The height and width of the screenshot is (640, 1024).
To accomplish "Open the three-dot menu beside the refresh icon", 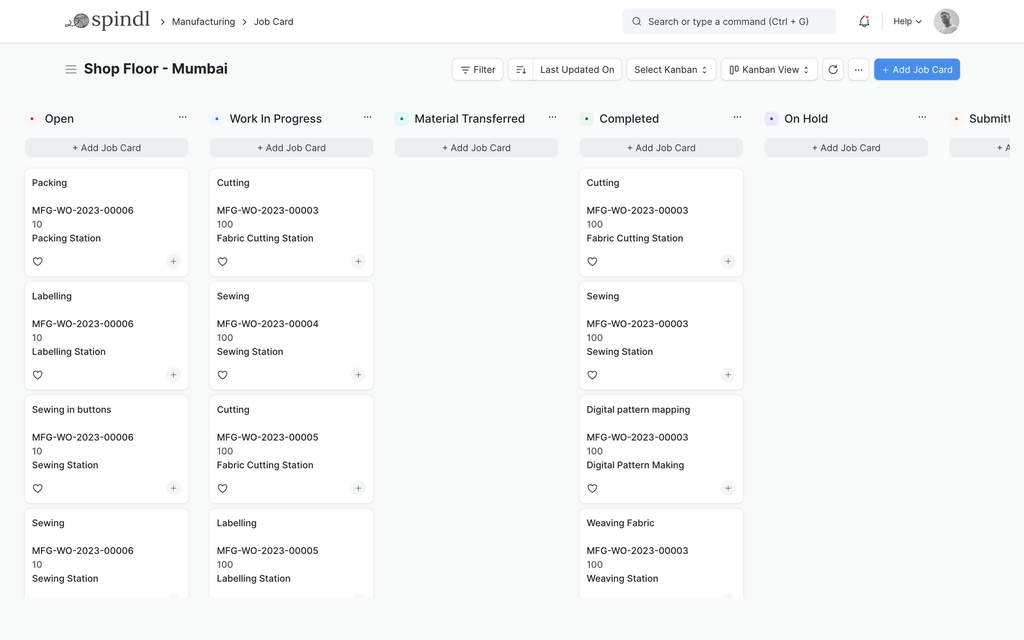I will [x=858, y=70].
